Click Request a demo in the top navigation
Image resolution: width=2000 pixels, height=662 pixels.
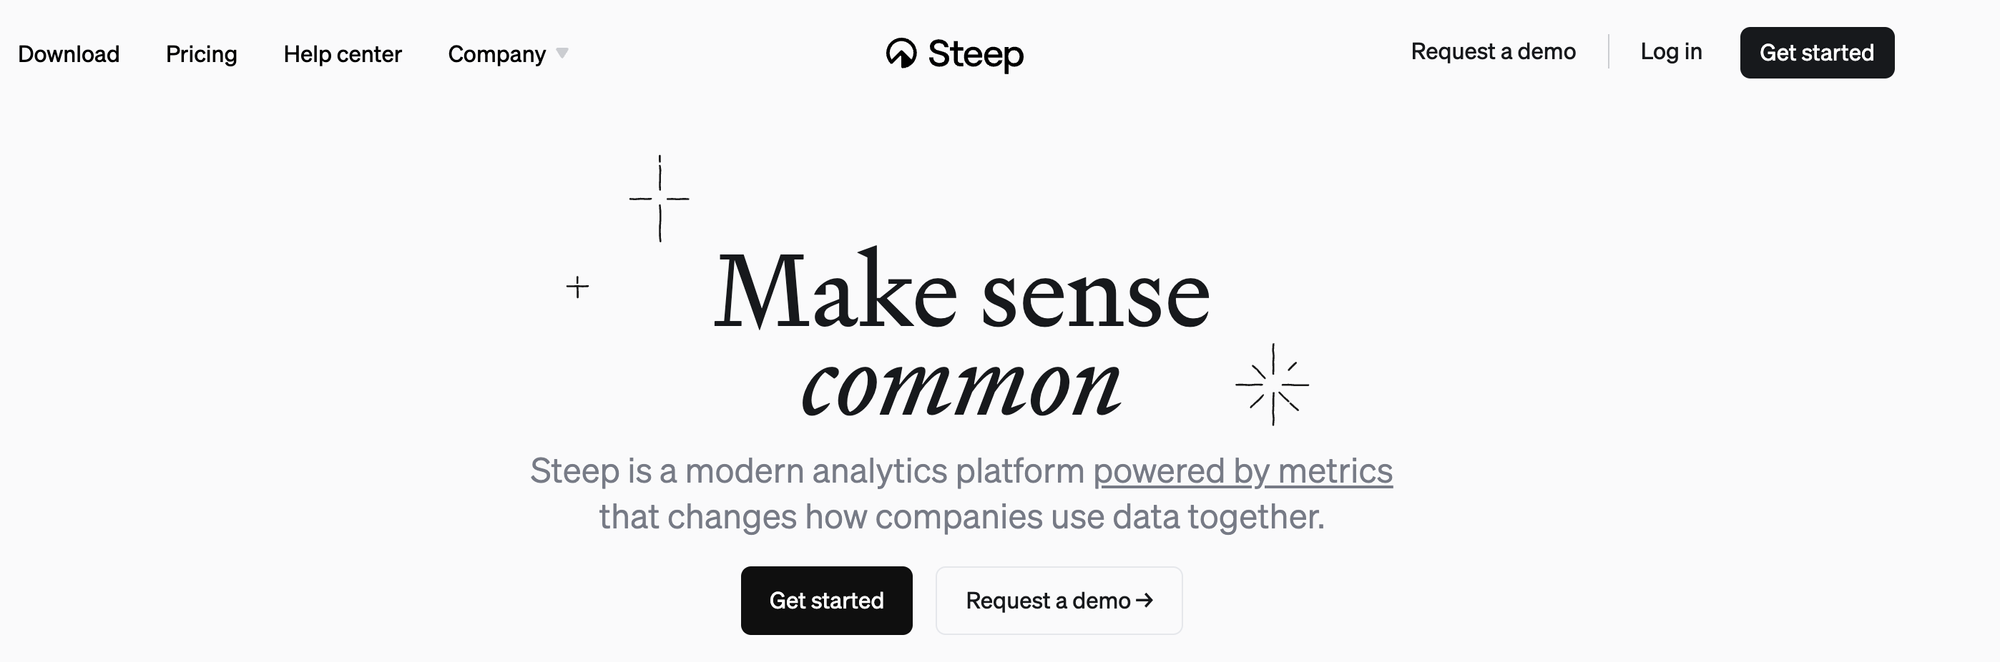click(x=1493, y=52)
